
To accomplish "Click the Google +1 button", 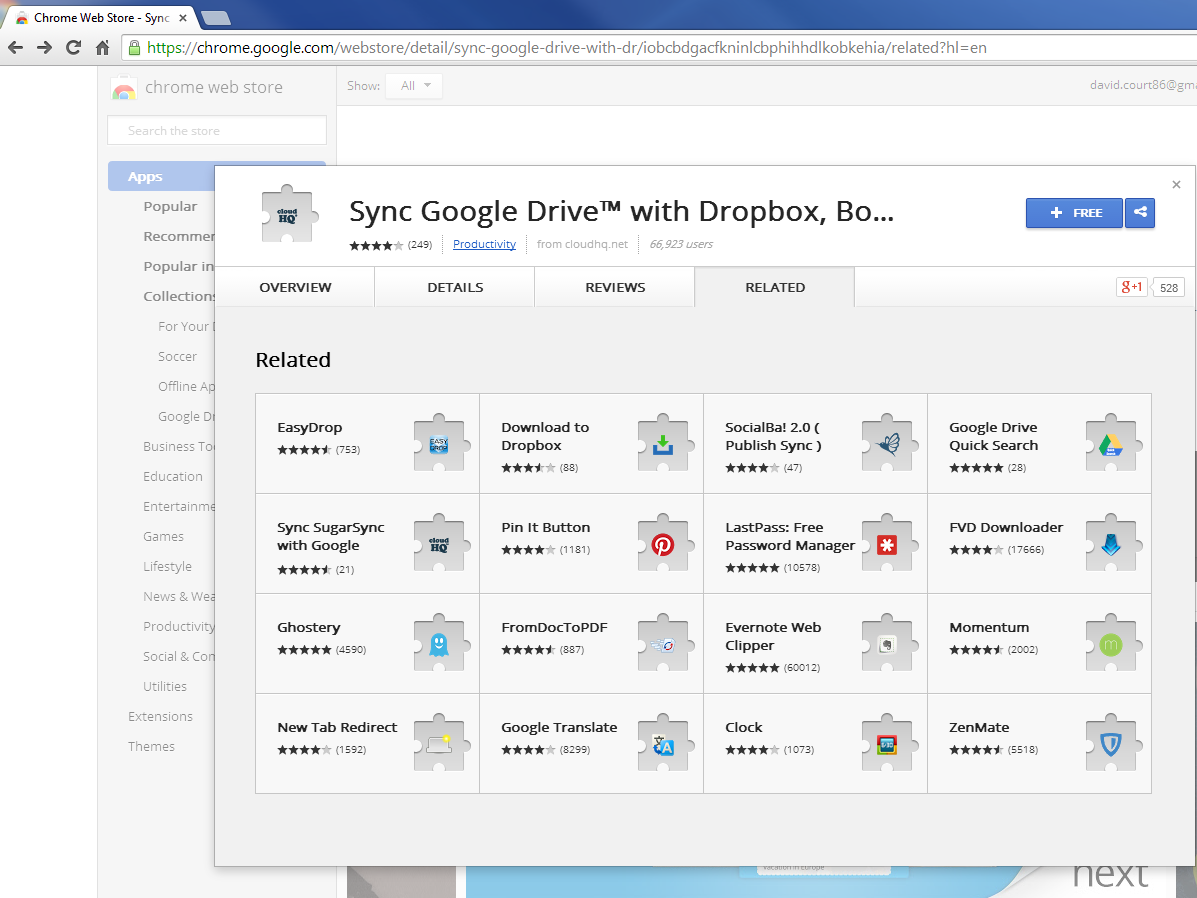I will tap(1132, 288).
